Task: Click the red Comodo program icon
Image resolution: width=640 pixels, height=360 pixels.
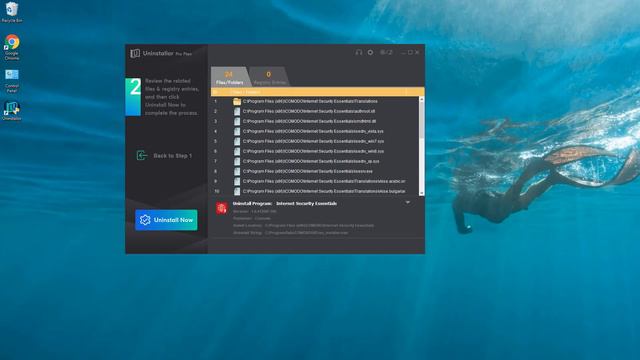Action: [222, 208]
